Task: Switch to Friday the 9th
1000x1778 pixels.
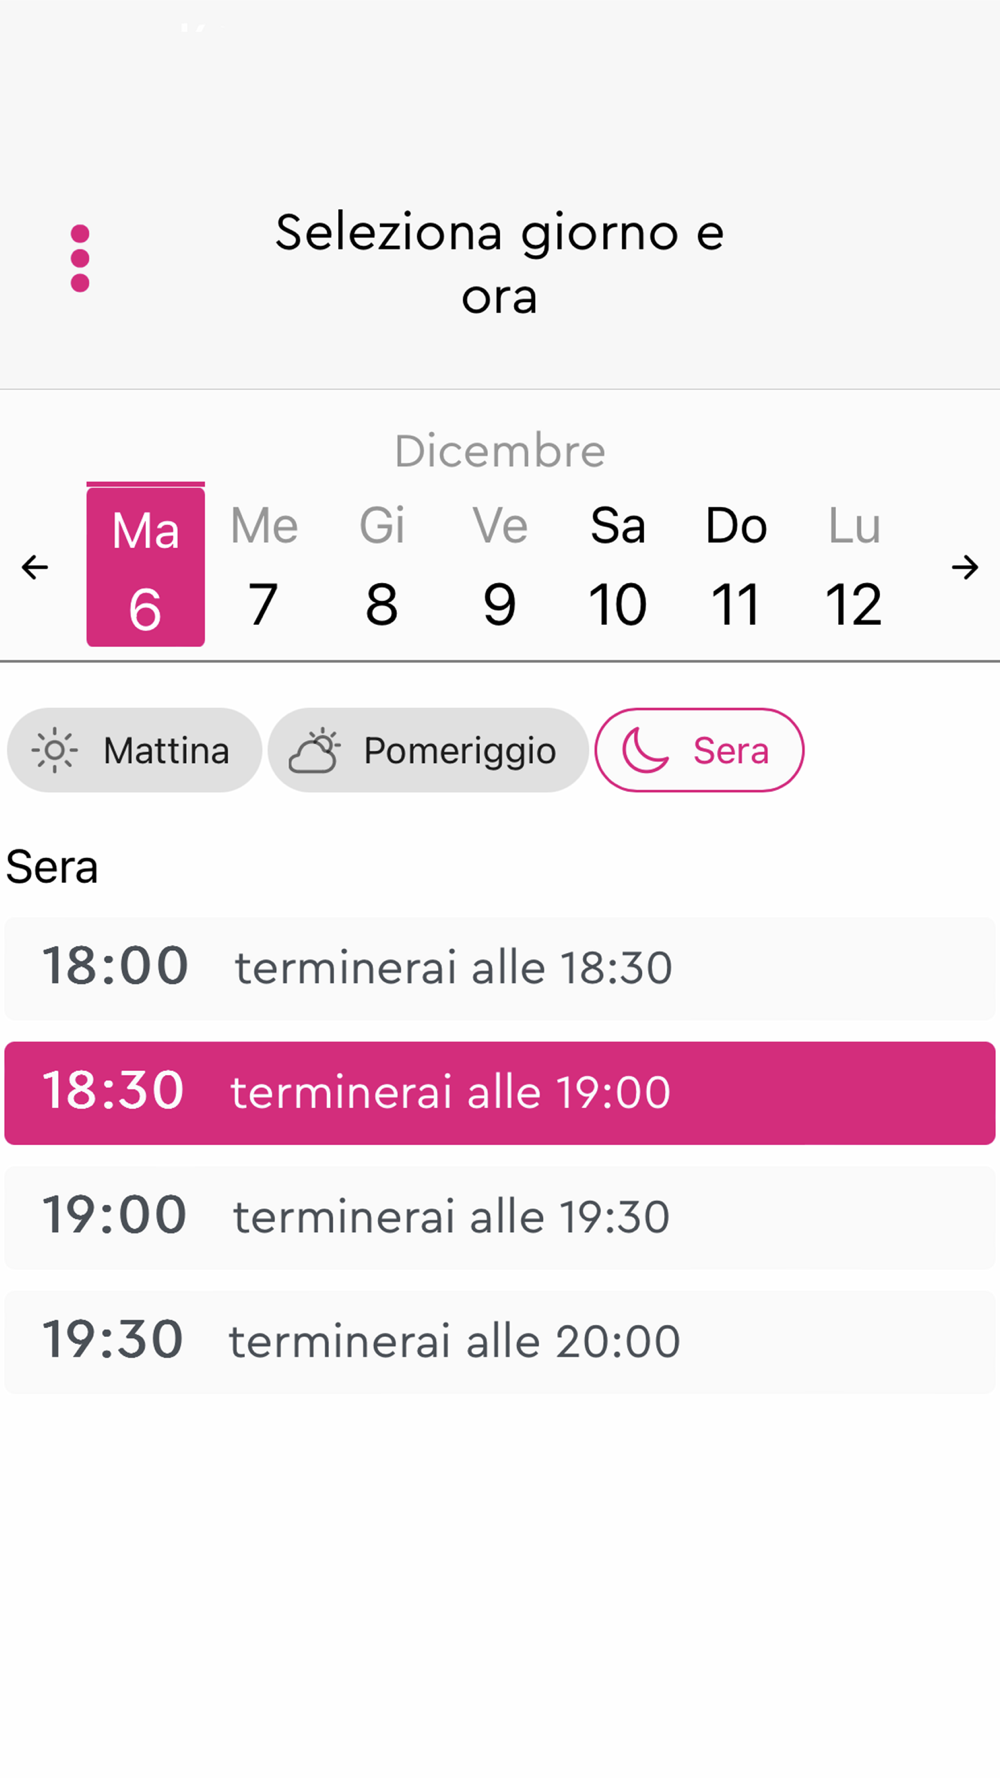Action: coord(500,566)
